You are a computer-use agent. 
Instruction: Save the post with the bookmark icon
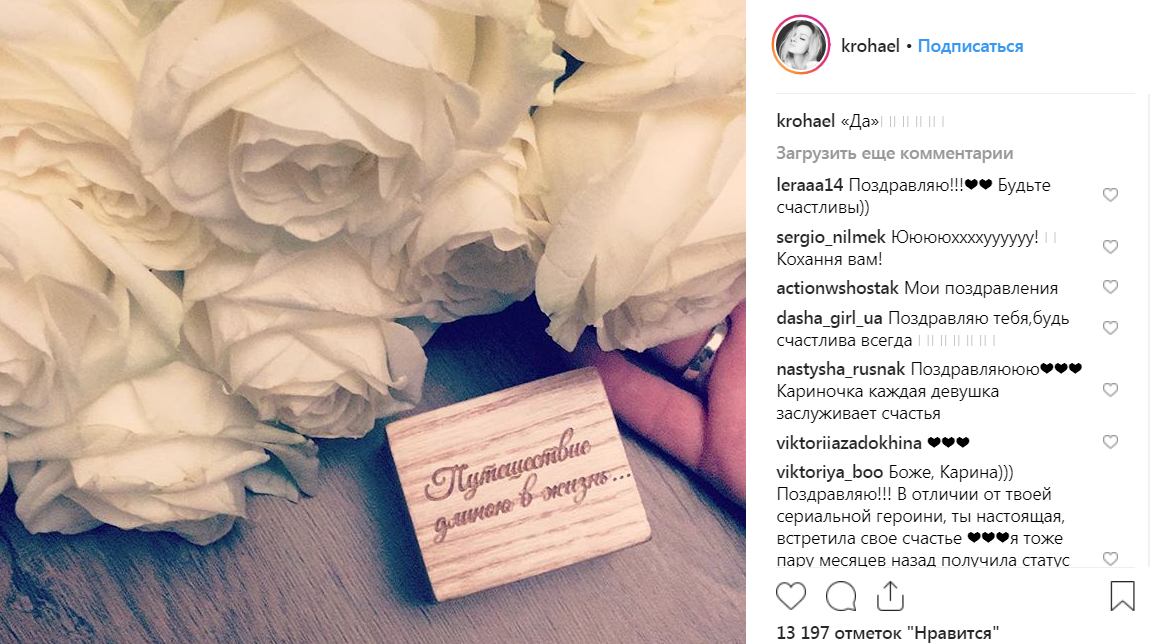click(1122, 596)
